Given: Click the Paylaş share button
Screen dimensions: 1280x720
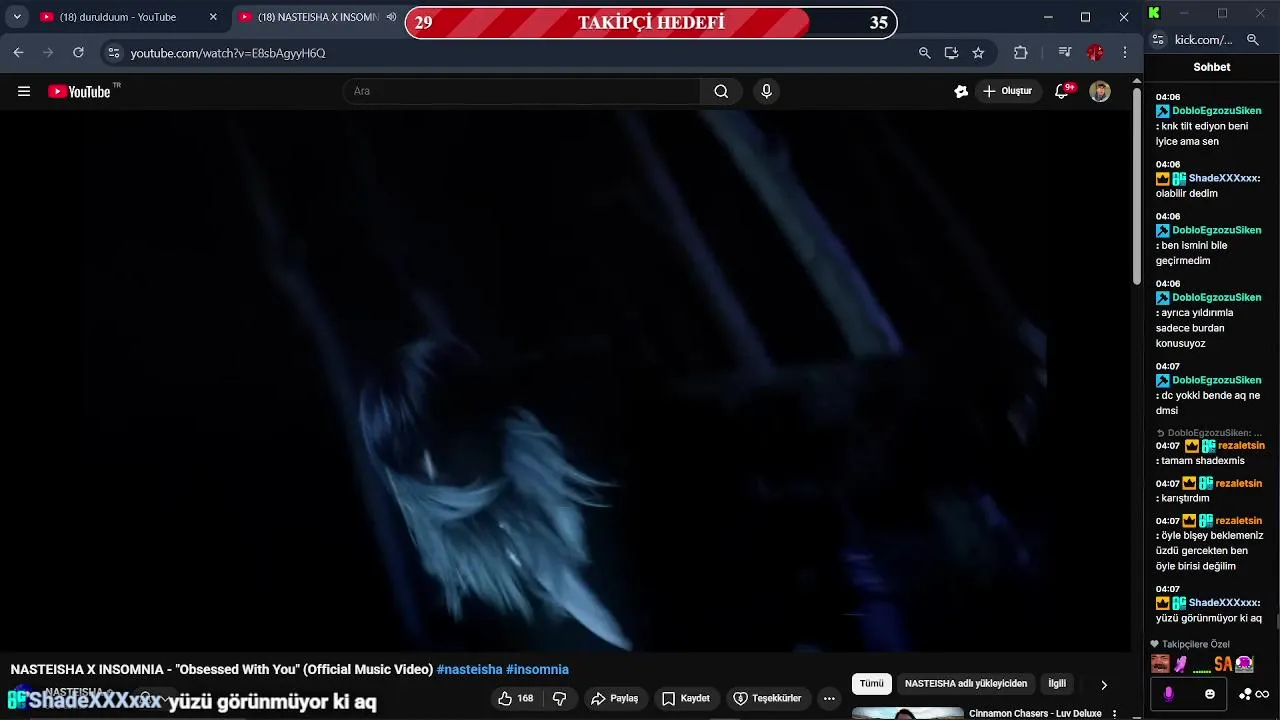Looking at the screenshot, I should point(614,698).
